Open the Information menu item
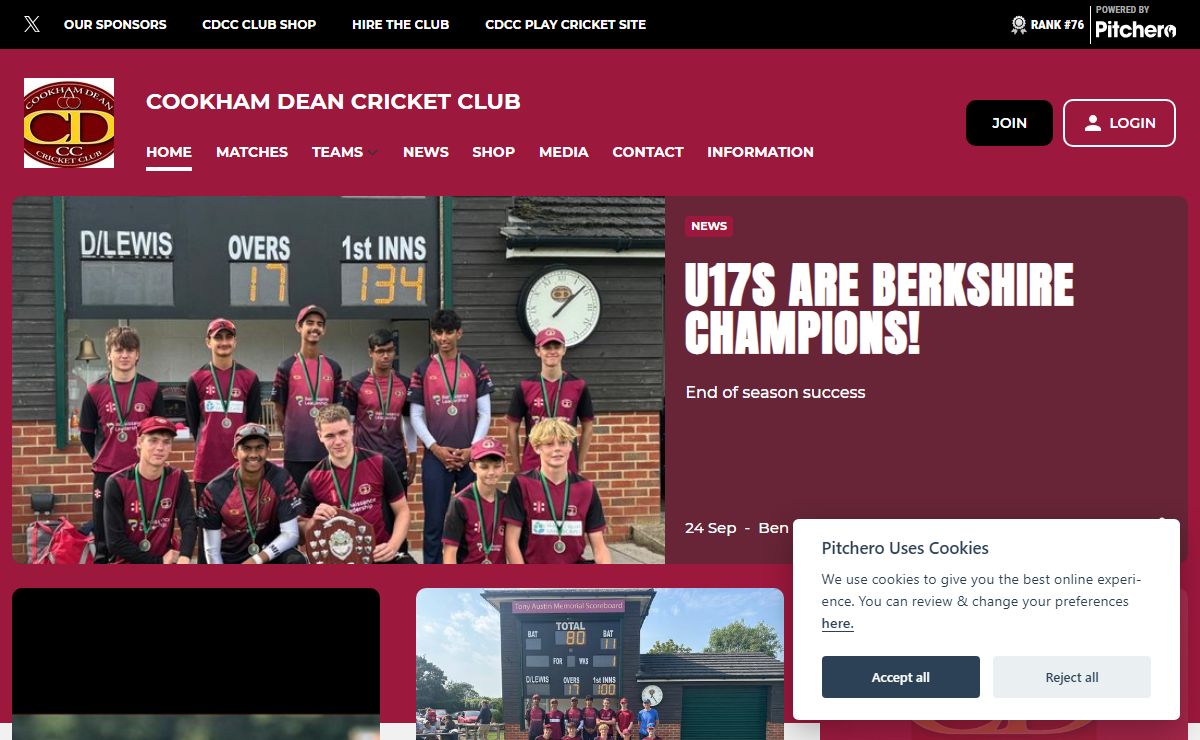This screenshot has height=740, width=1200. pyautogui.click(x=760, y=152)
